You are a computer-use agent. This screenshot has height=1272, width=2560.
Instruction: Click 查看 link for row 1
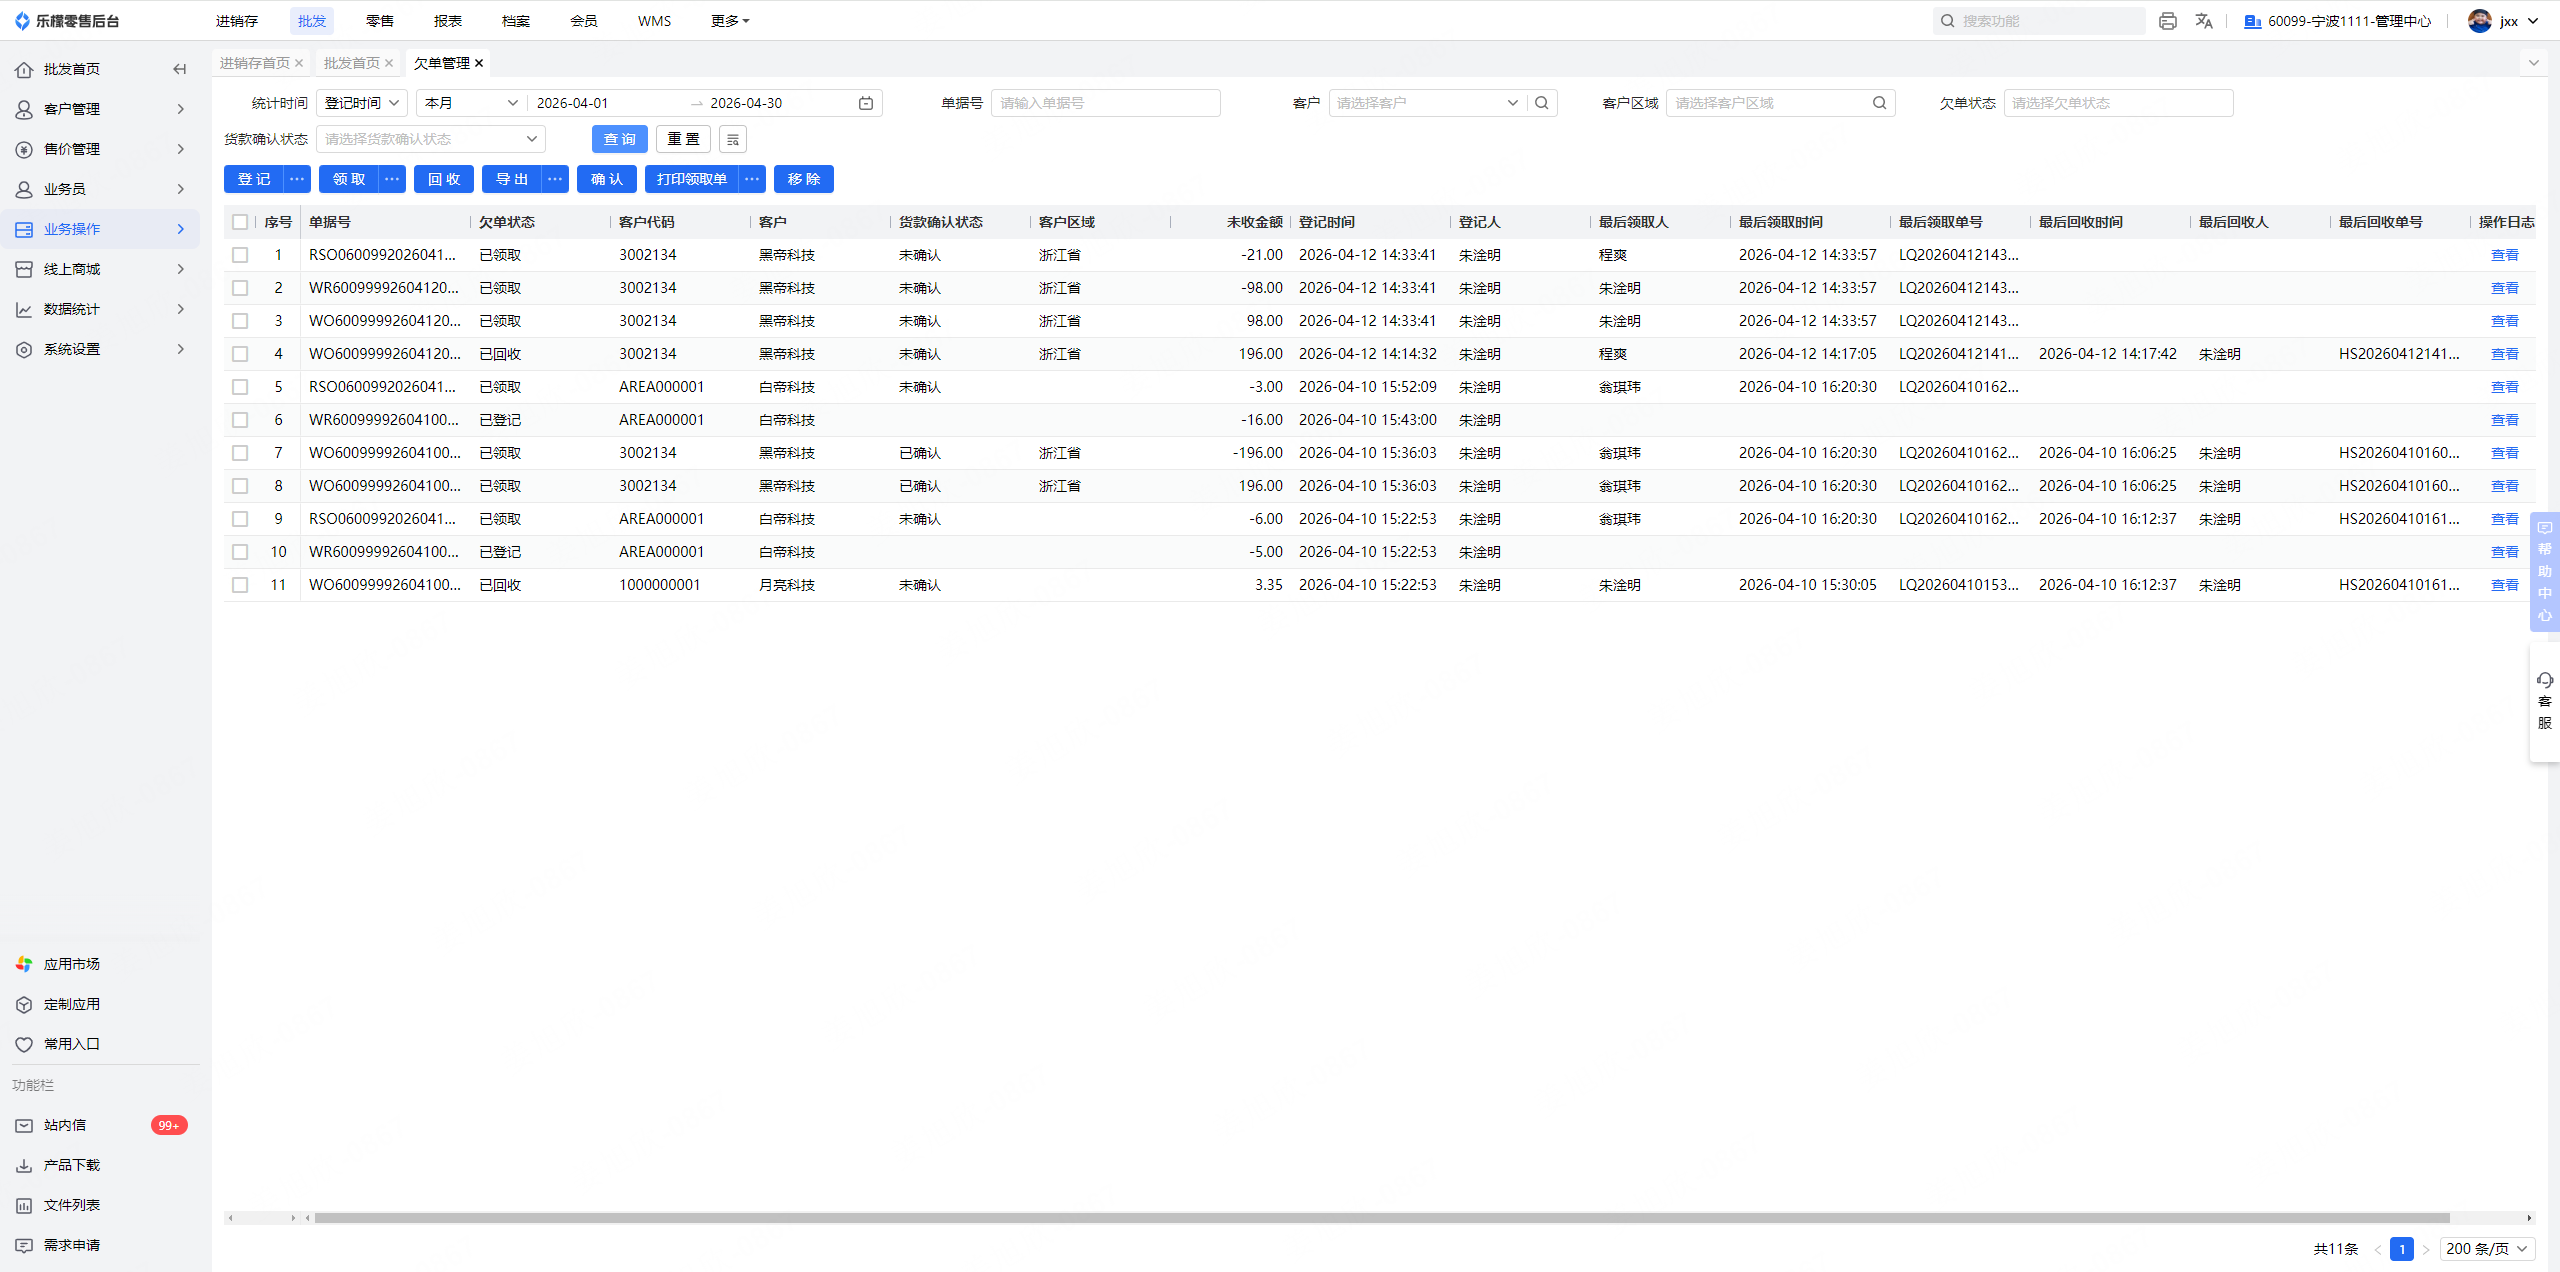click(2504, 255)
